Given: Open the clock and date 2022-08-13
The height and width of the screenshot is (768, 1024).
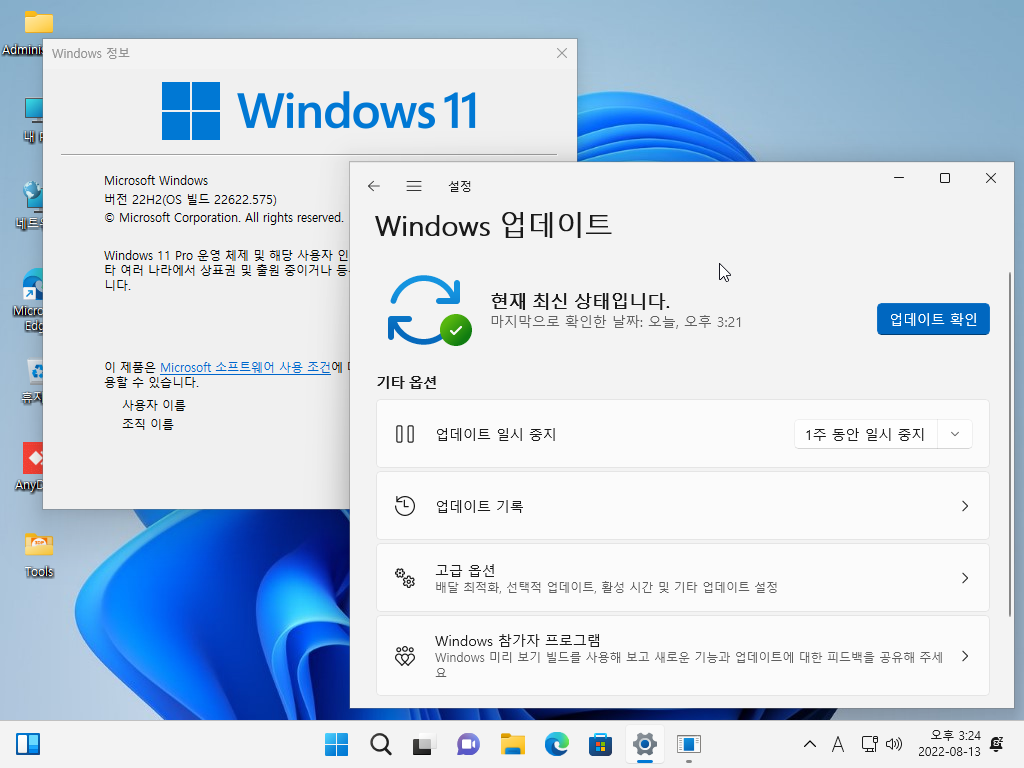Looking at the screenshot, I should (949, 744).
